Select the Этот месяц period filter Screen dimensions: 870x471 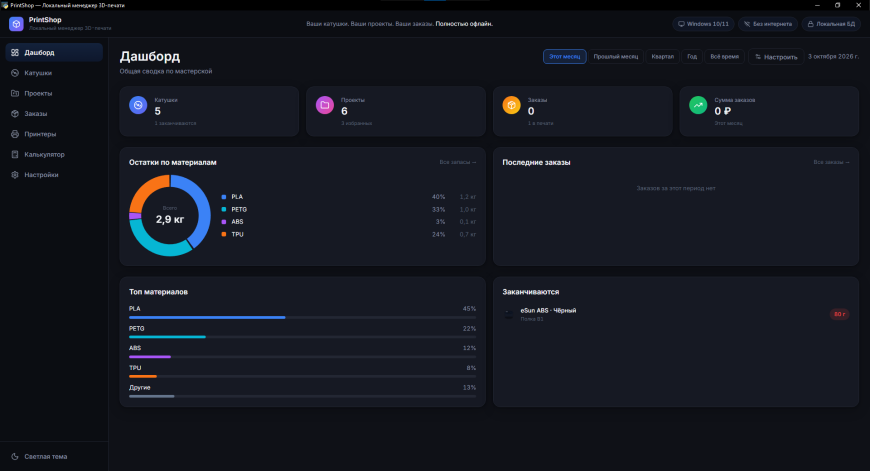coord(564,57)
